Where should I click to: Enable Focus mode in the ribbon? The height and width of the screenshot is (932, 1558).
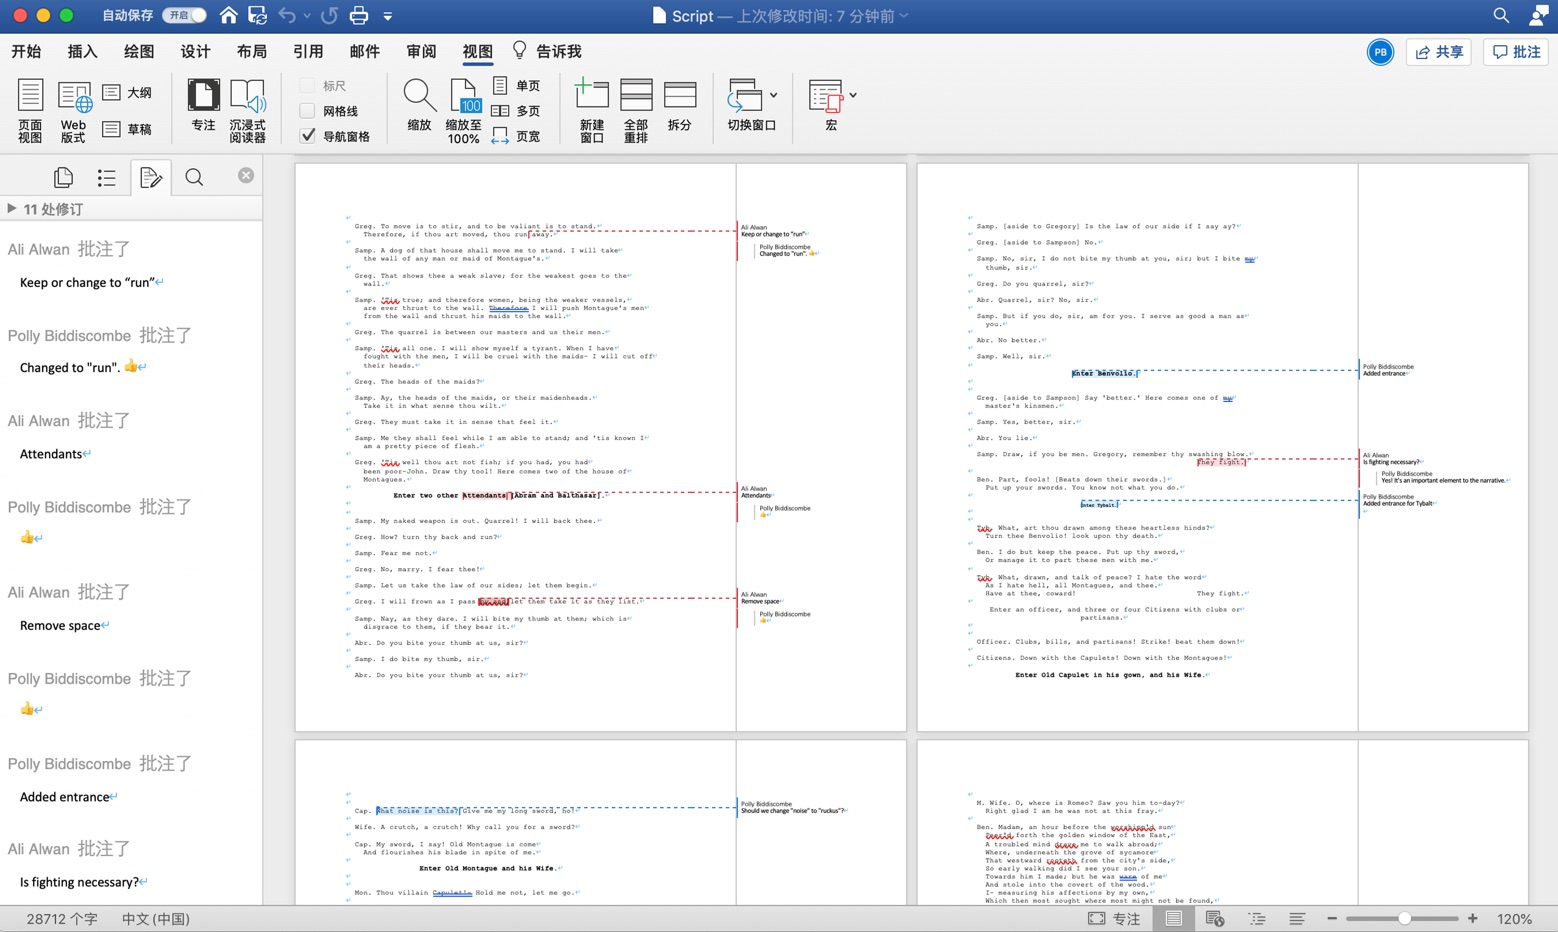point(203,105)
